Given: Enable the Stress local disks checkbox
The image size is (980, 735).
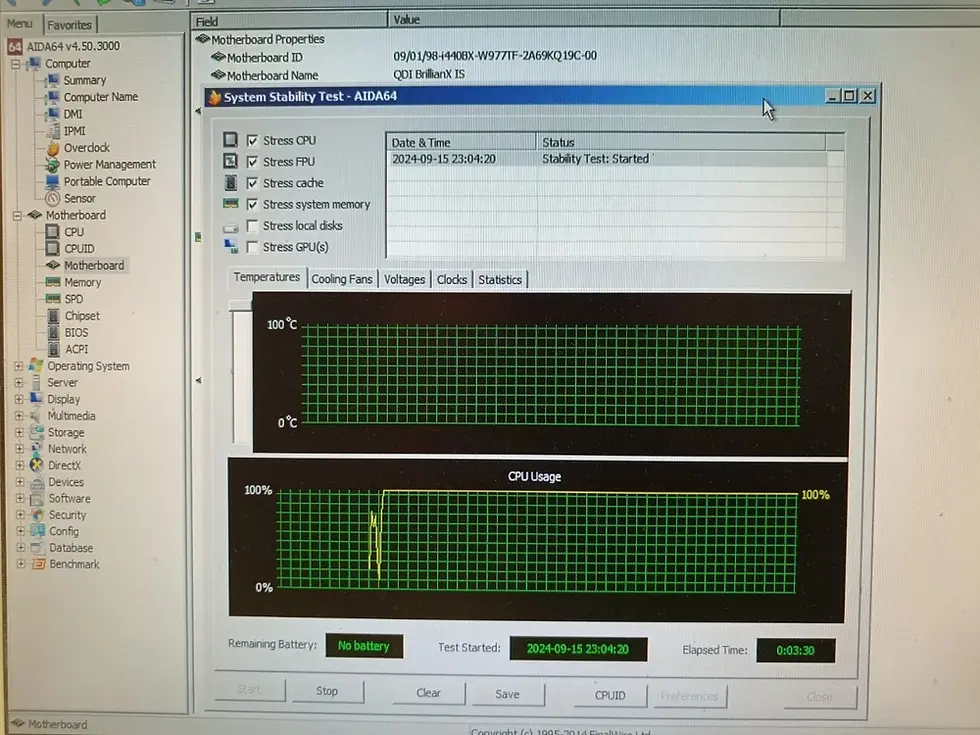Looking at the screenshot, I should pos(252,226).
